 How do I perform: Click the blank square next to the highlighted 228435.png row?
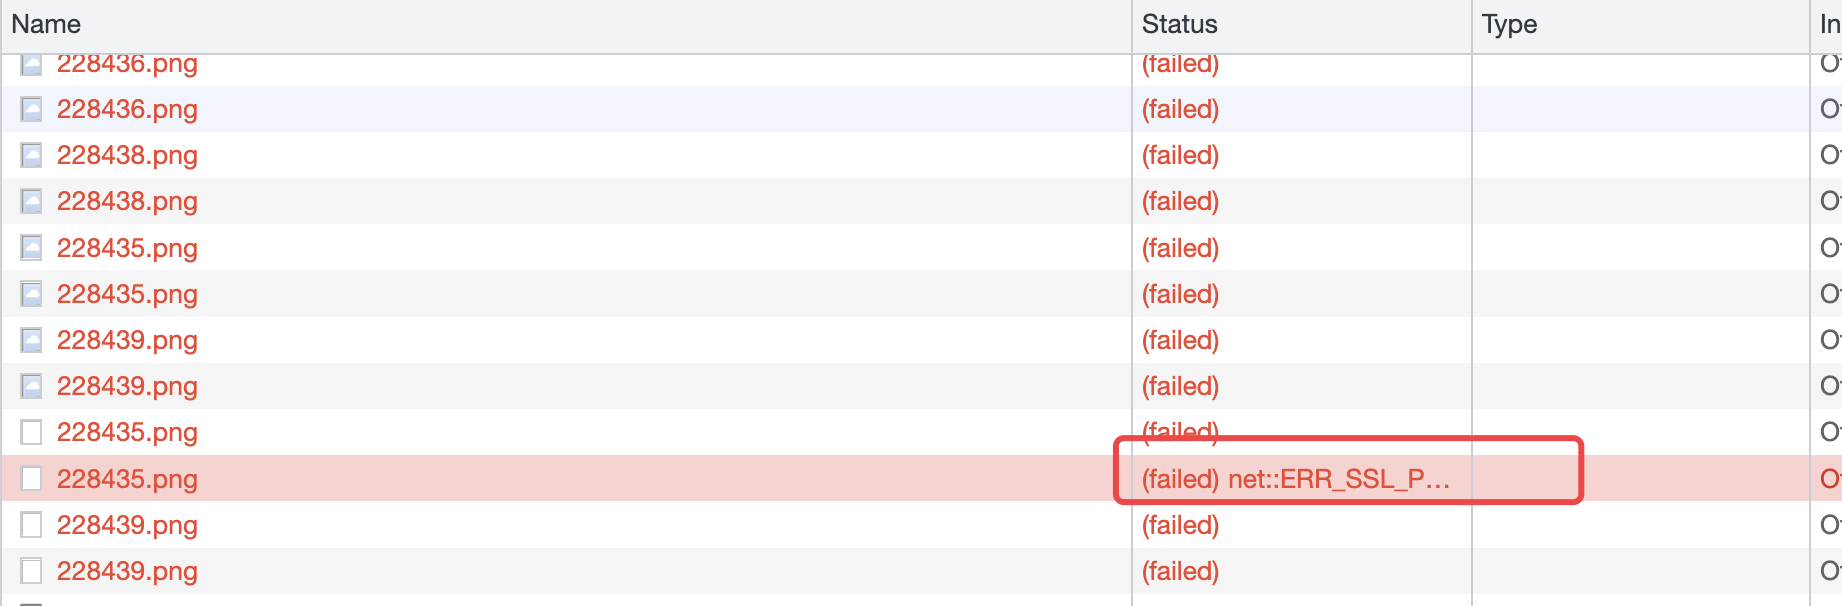(x=32, y=479)
